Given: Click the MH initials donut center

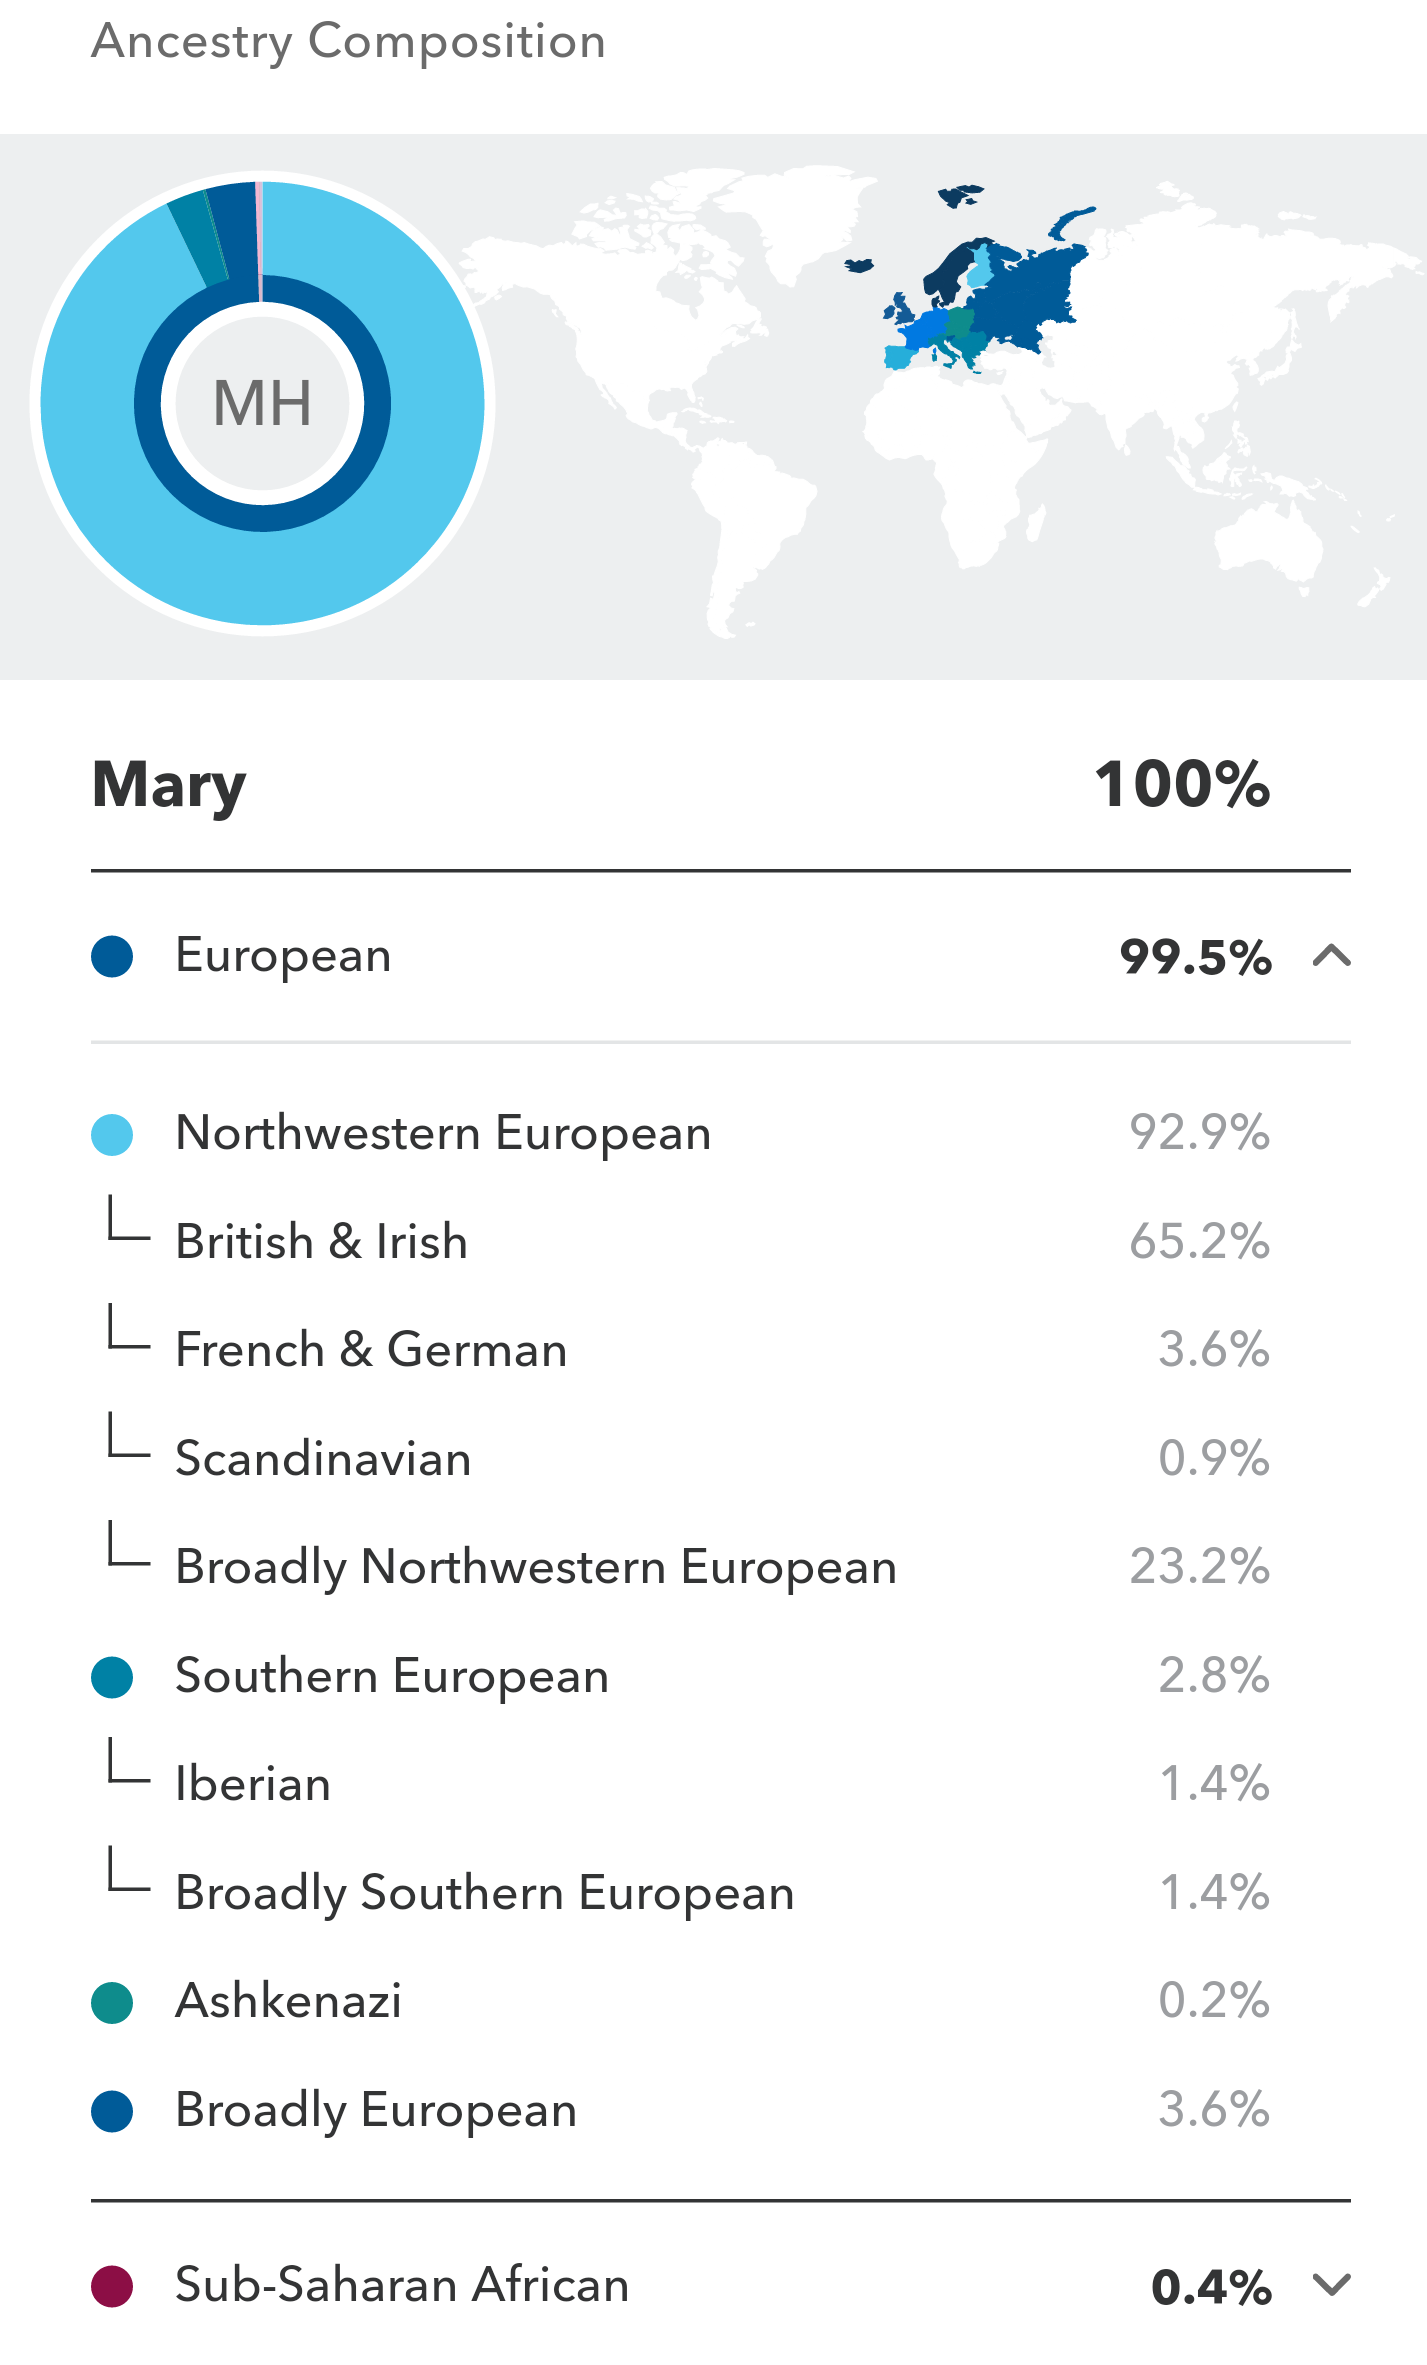Looking at the screenshot, I should tap(262, 404).
